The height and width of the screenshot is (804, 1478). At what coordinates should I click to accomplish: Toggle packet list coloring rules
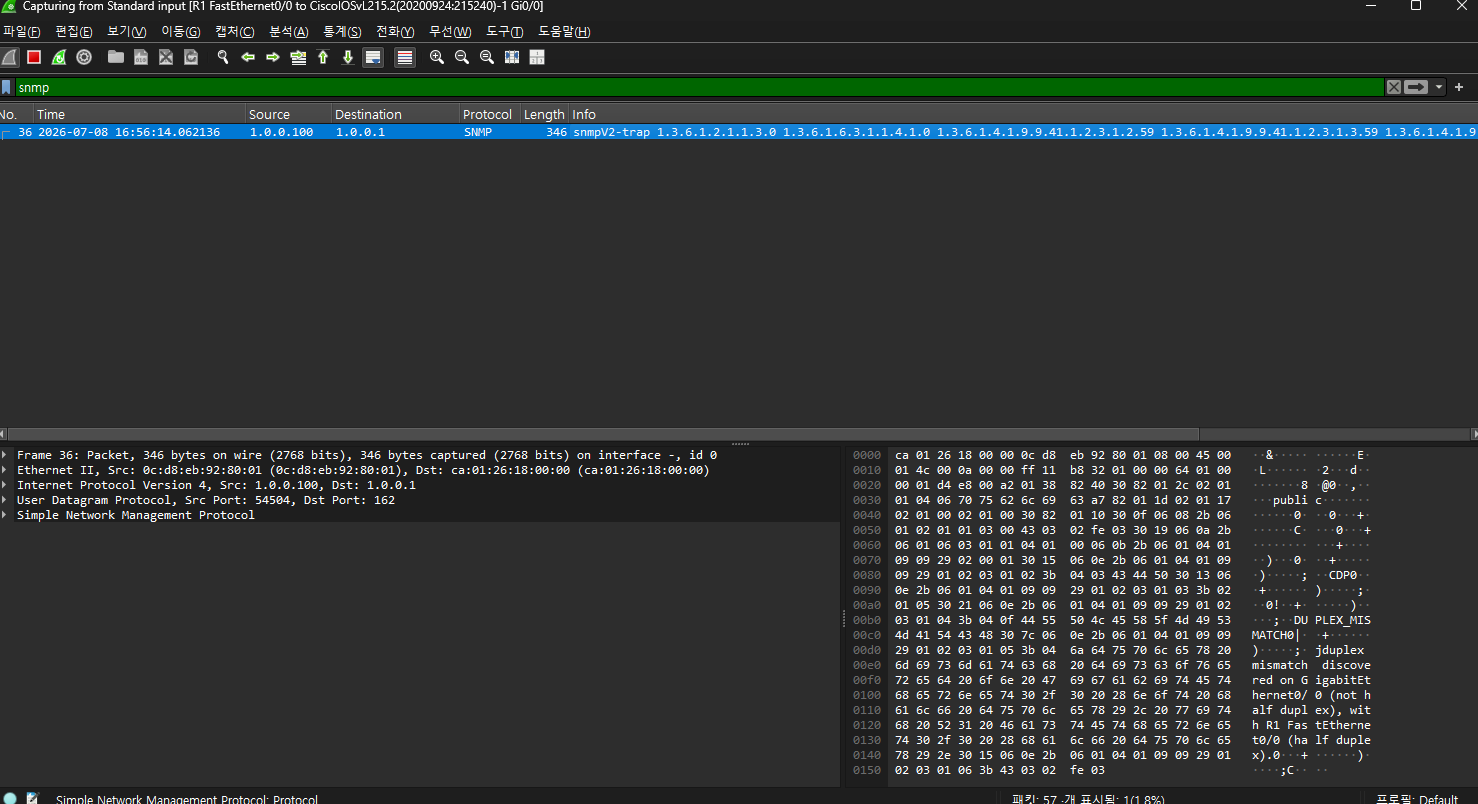point(405,57)
